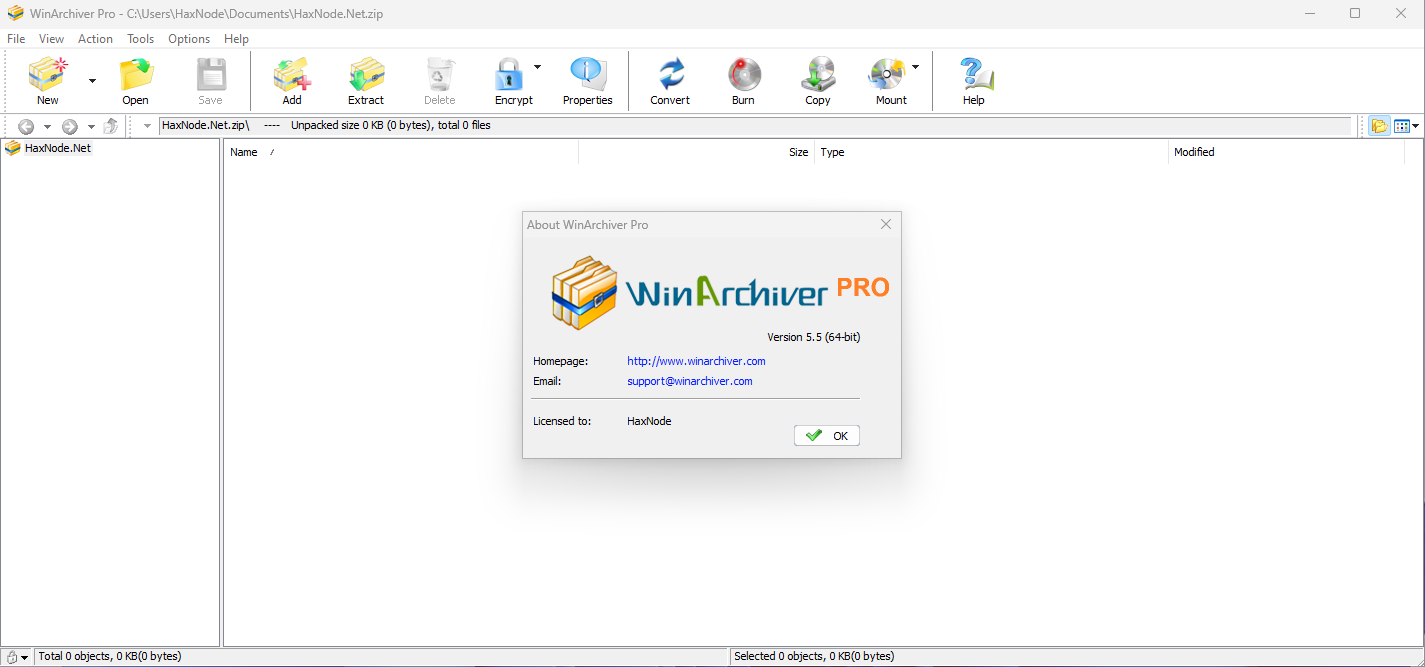Toggle the folder tree pane icon
Viewport: 1425px width, 667px height.
pyautogui.click(x=1379, y=126)
